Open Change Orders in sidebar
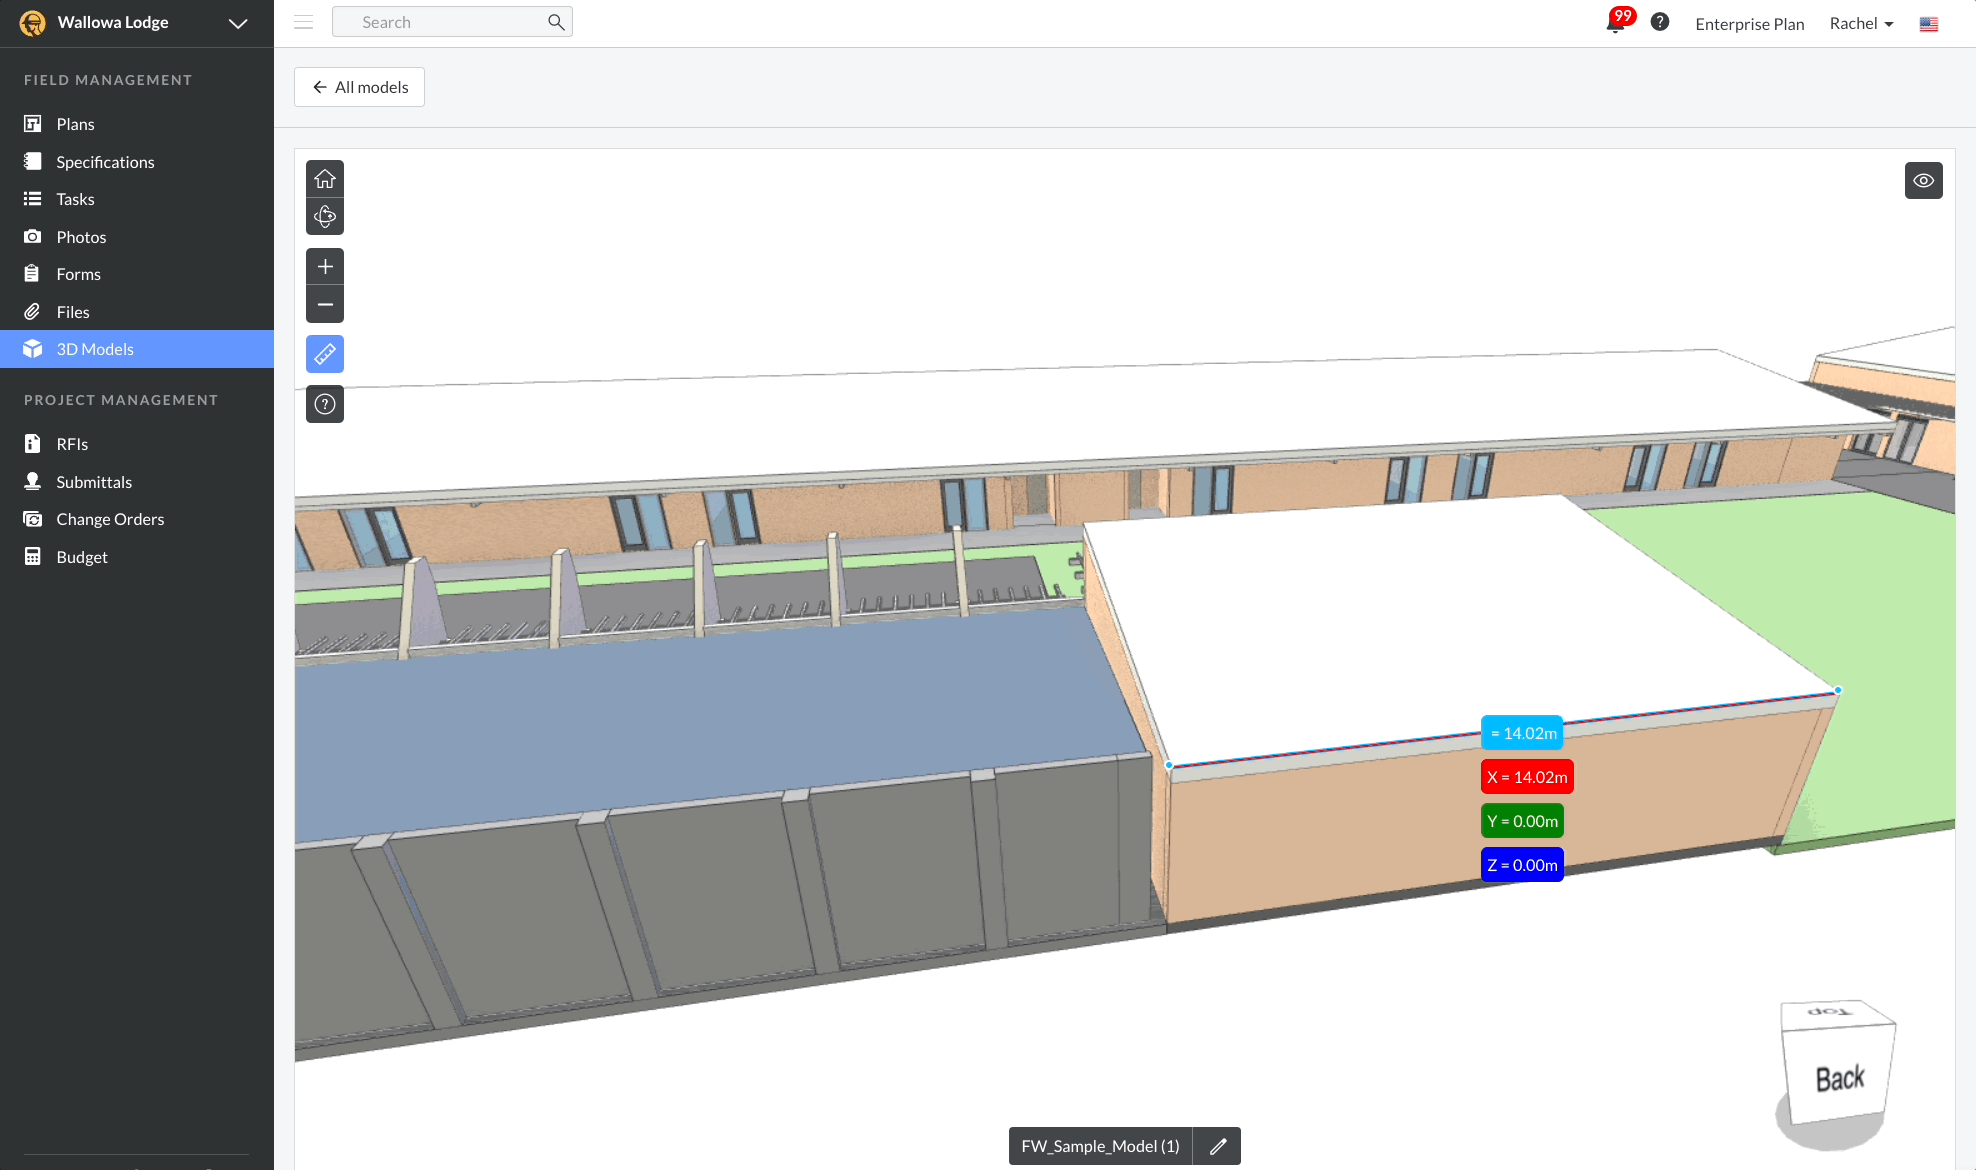1976x1170 pixels. pyautogui.click(x=110, y=519)
